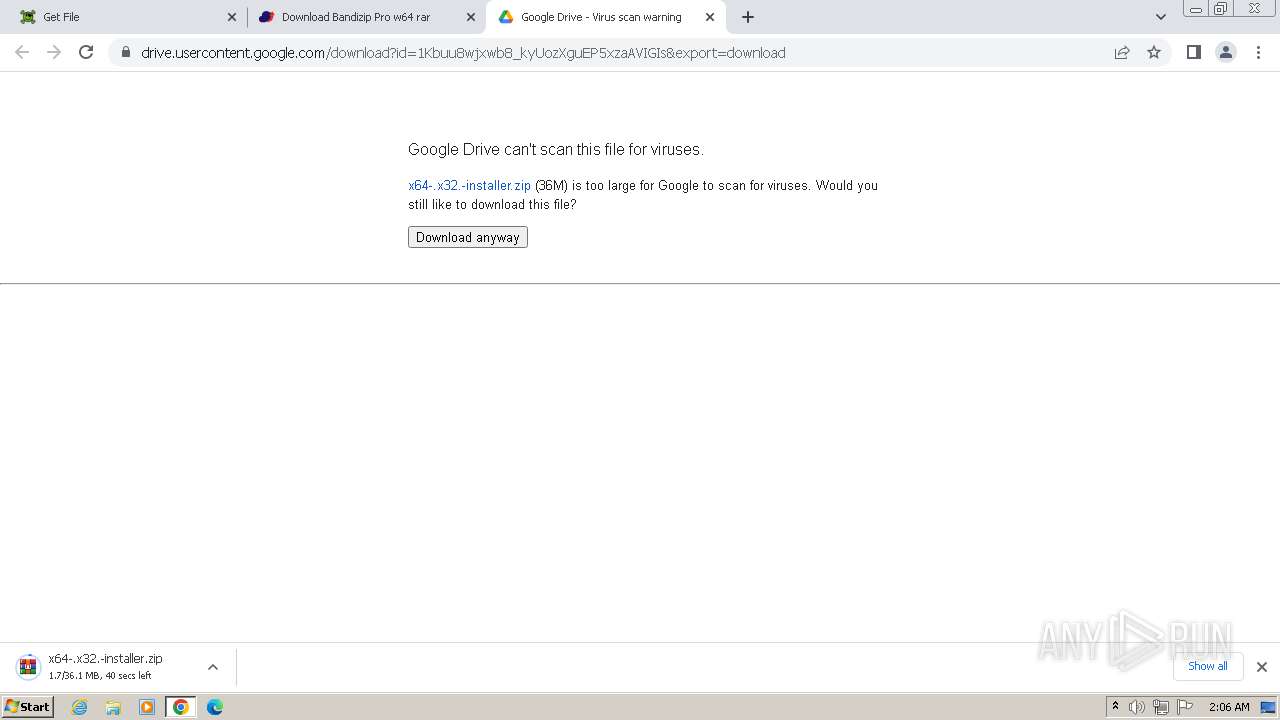The image size is (1280, 720).
Task: Expand the download item options chevron
Action: [212, 667]
